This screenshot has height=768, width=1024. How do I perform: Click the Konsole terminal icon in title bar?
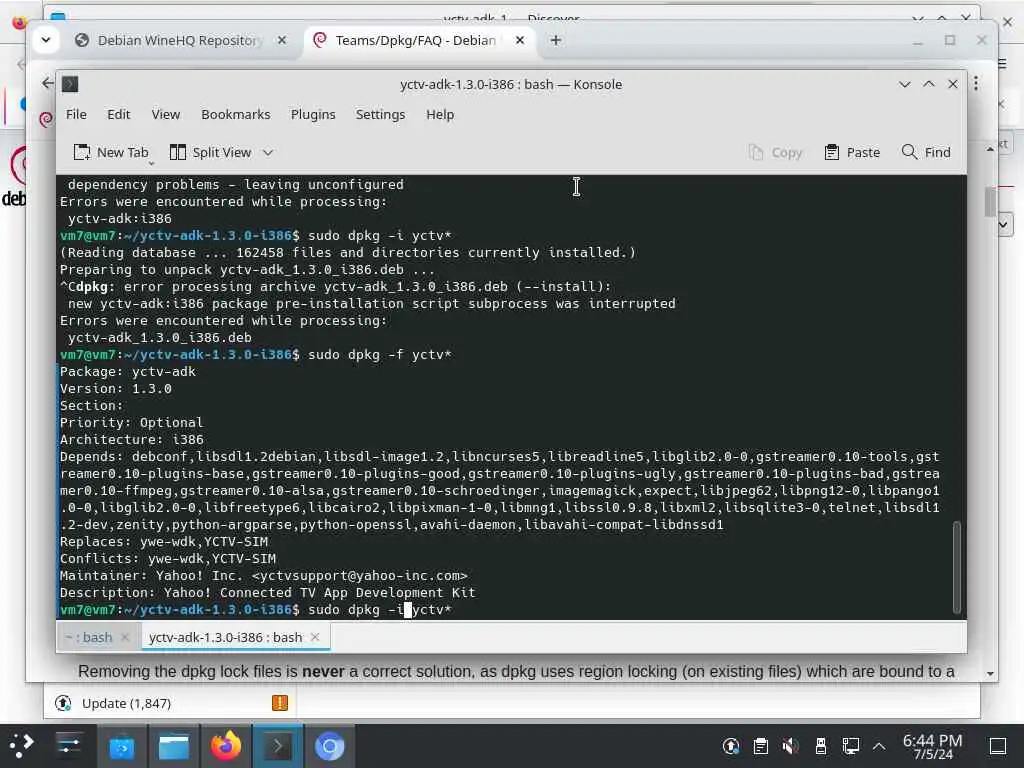[x=70, y=84]
